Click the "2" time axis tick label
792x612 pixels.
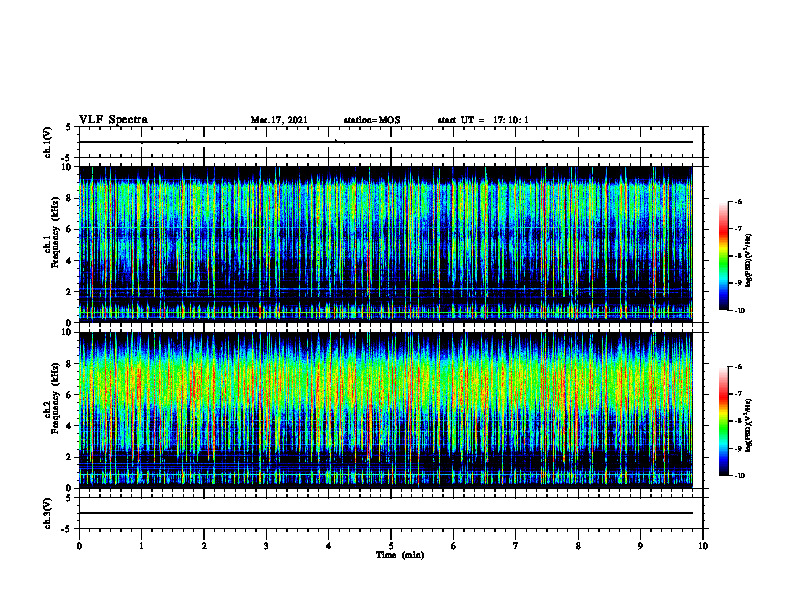coord(204,546)
